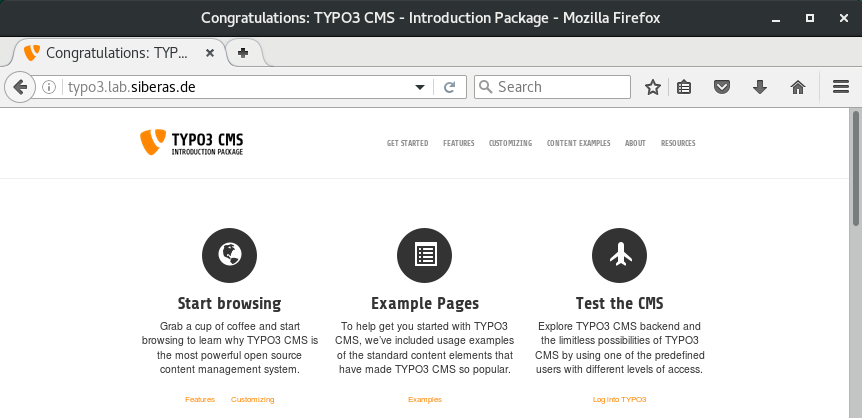Expand the URL history dropdown arrow
This screenshot has width=862, height=418.
click(421, 87)
